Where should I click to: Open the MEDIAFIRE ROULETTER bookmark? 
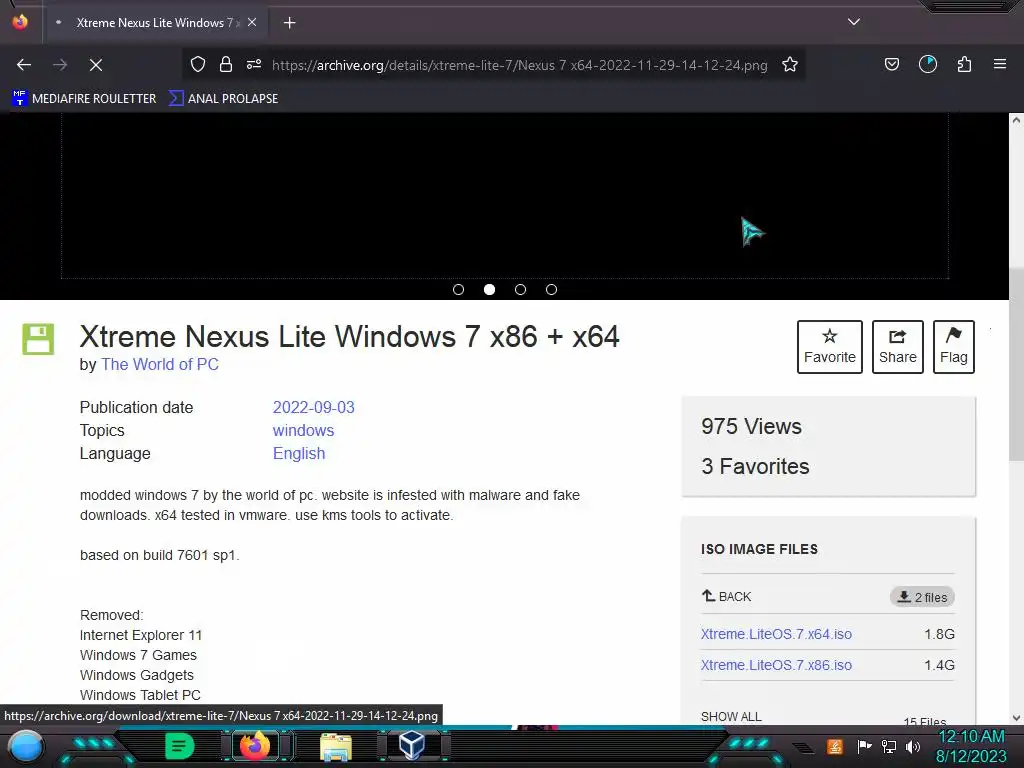(x=84, y=99)
